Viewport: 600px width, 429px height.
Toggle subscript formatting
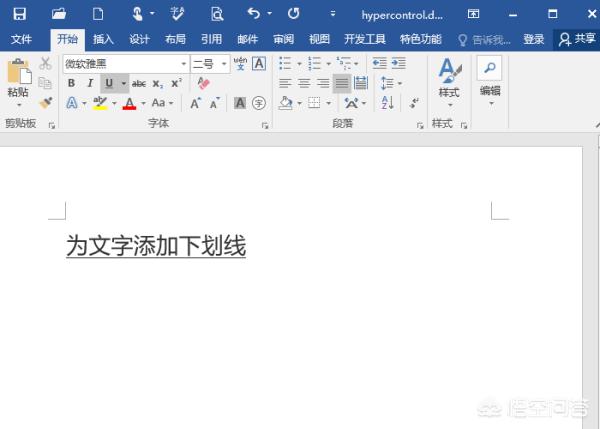[158, 83]
